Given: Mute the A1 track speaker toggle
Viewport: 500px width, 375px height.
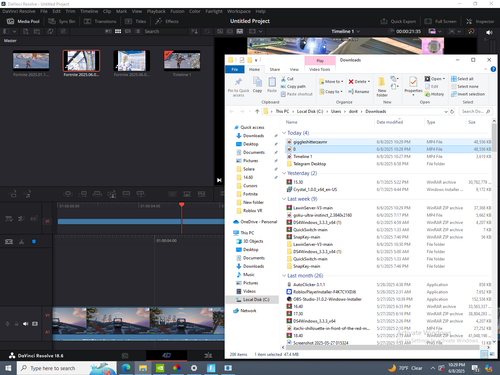Looking at the screenshot, I should (26, 324).
